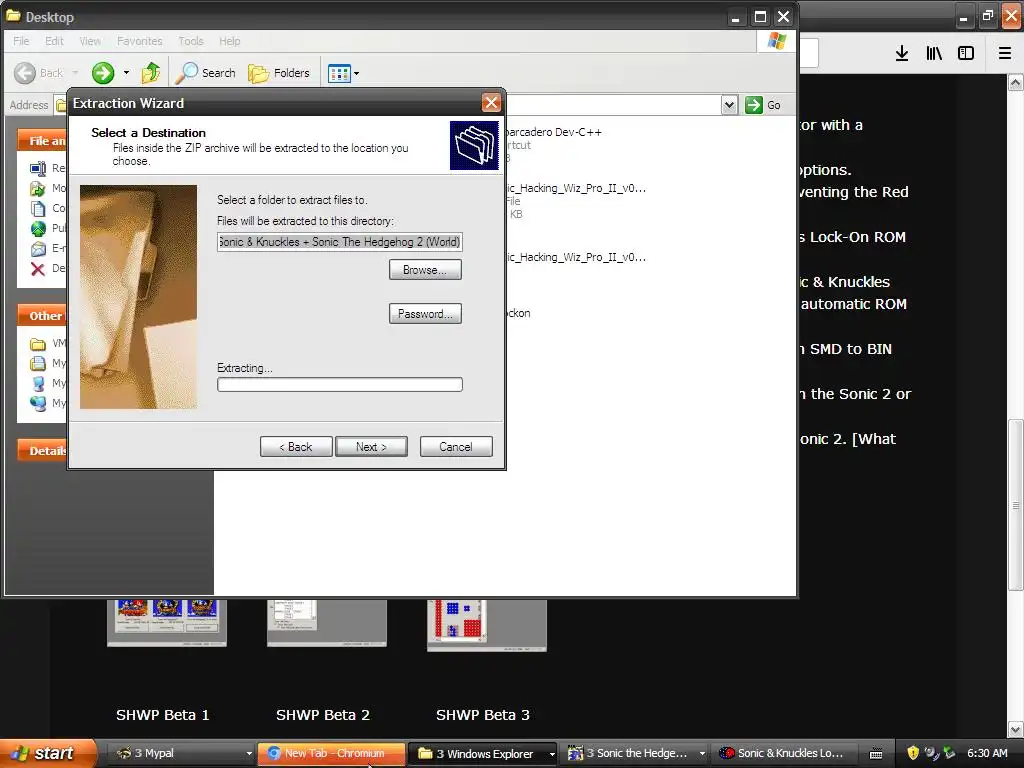
Task: Open the Forward history dropdown arrow
Action: tap(126, 72)
